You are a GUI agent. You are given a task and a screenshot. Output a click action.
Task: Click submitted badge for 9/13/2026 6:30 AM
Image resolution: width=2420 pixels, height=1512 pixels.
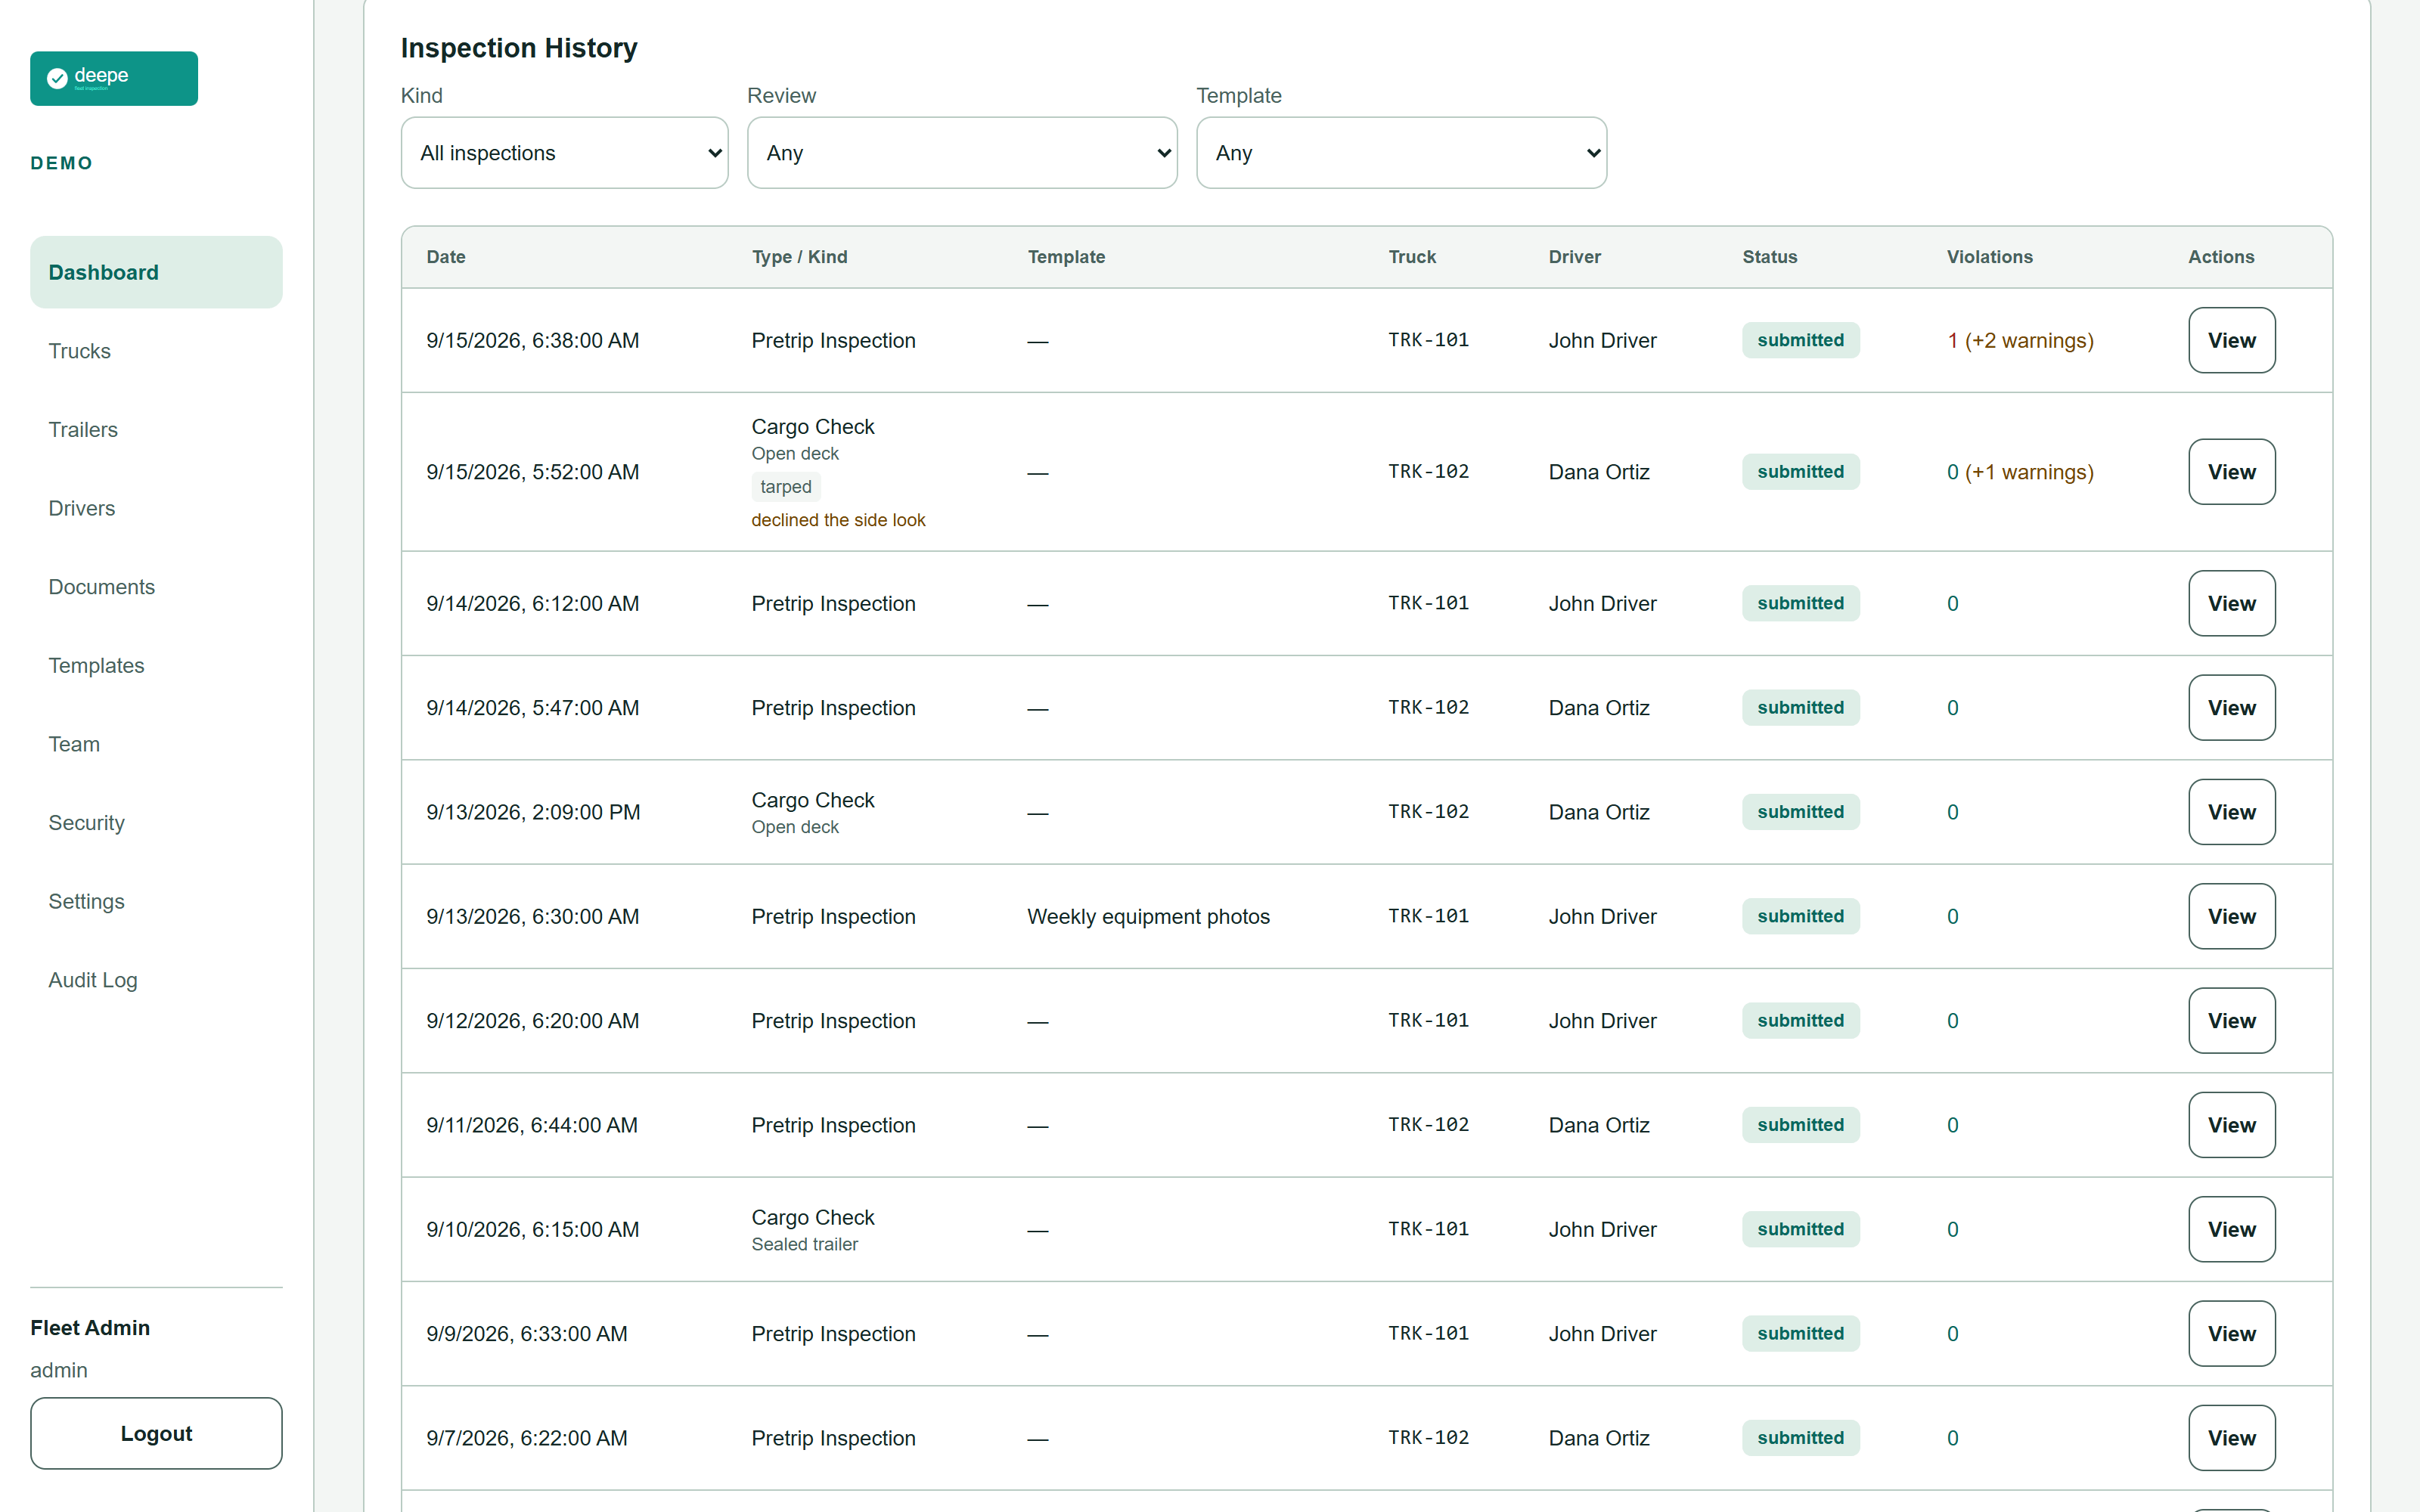pos(1800,916)
